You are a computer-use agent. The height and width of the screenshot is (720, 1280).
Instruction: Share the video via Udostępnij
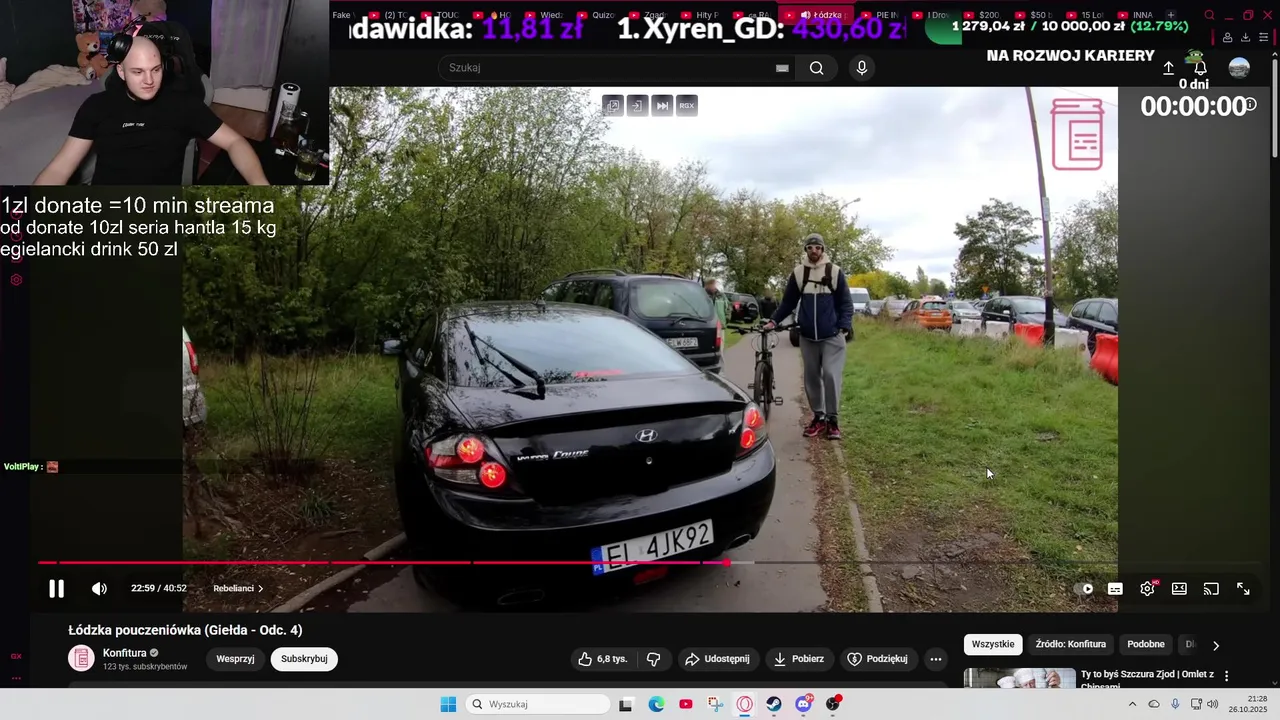[x=717, y=659]
